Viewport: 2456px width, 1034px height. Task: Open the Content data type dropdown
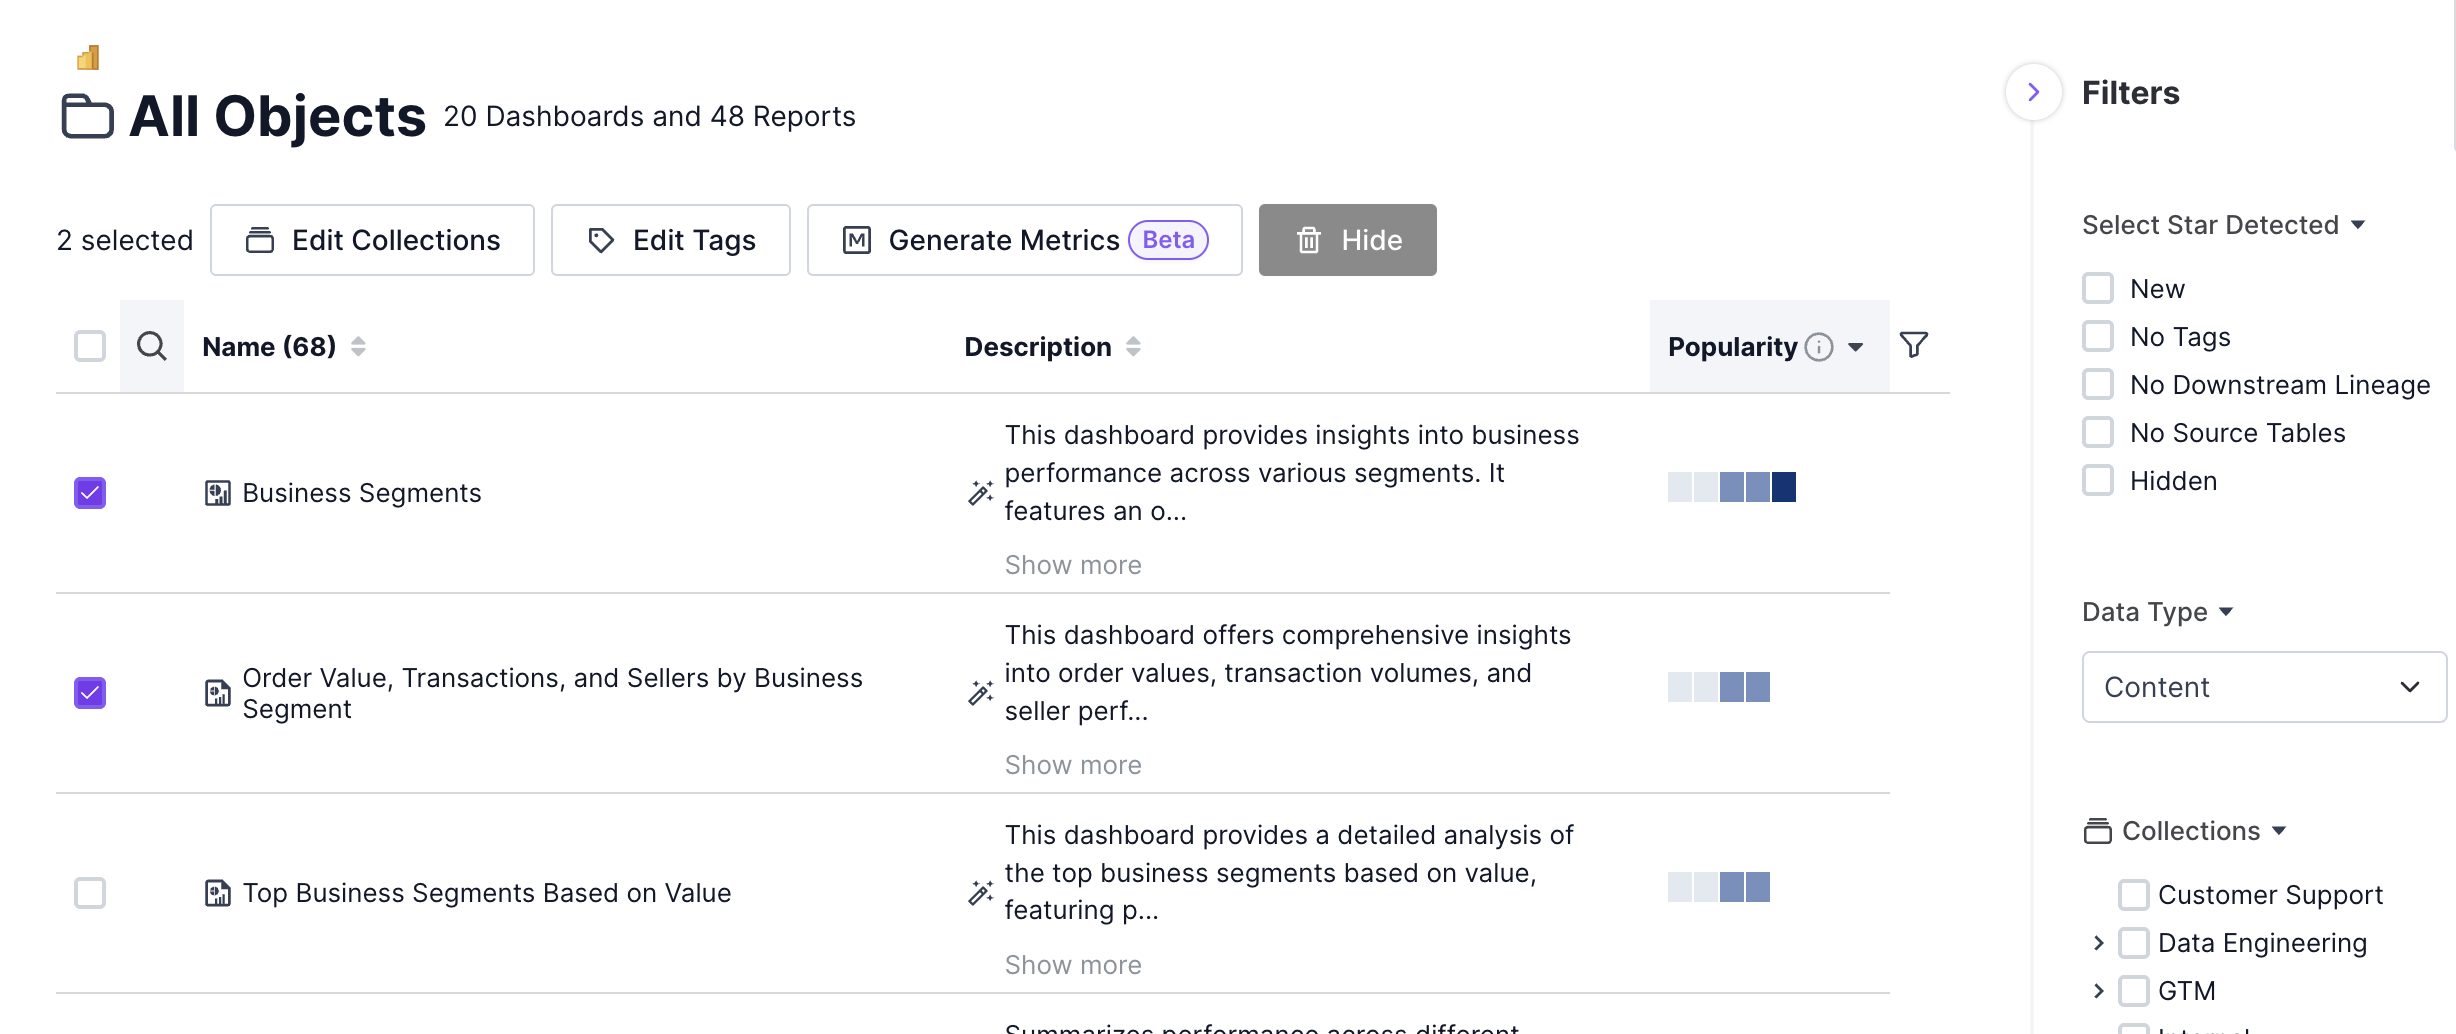pos(2264,687)
